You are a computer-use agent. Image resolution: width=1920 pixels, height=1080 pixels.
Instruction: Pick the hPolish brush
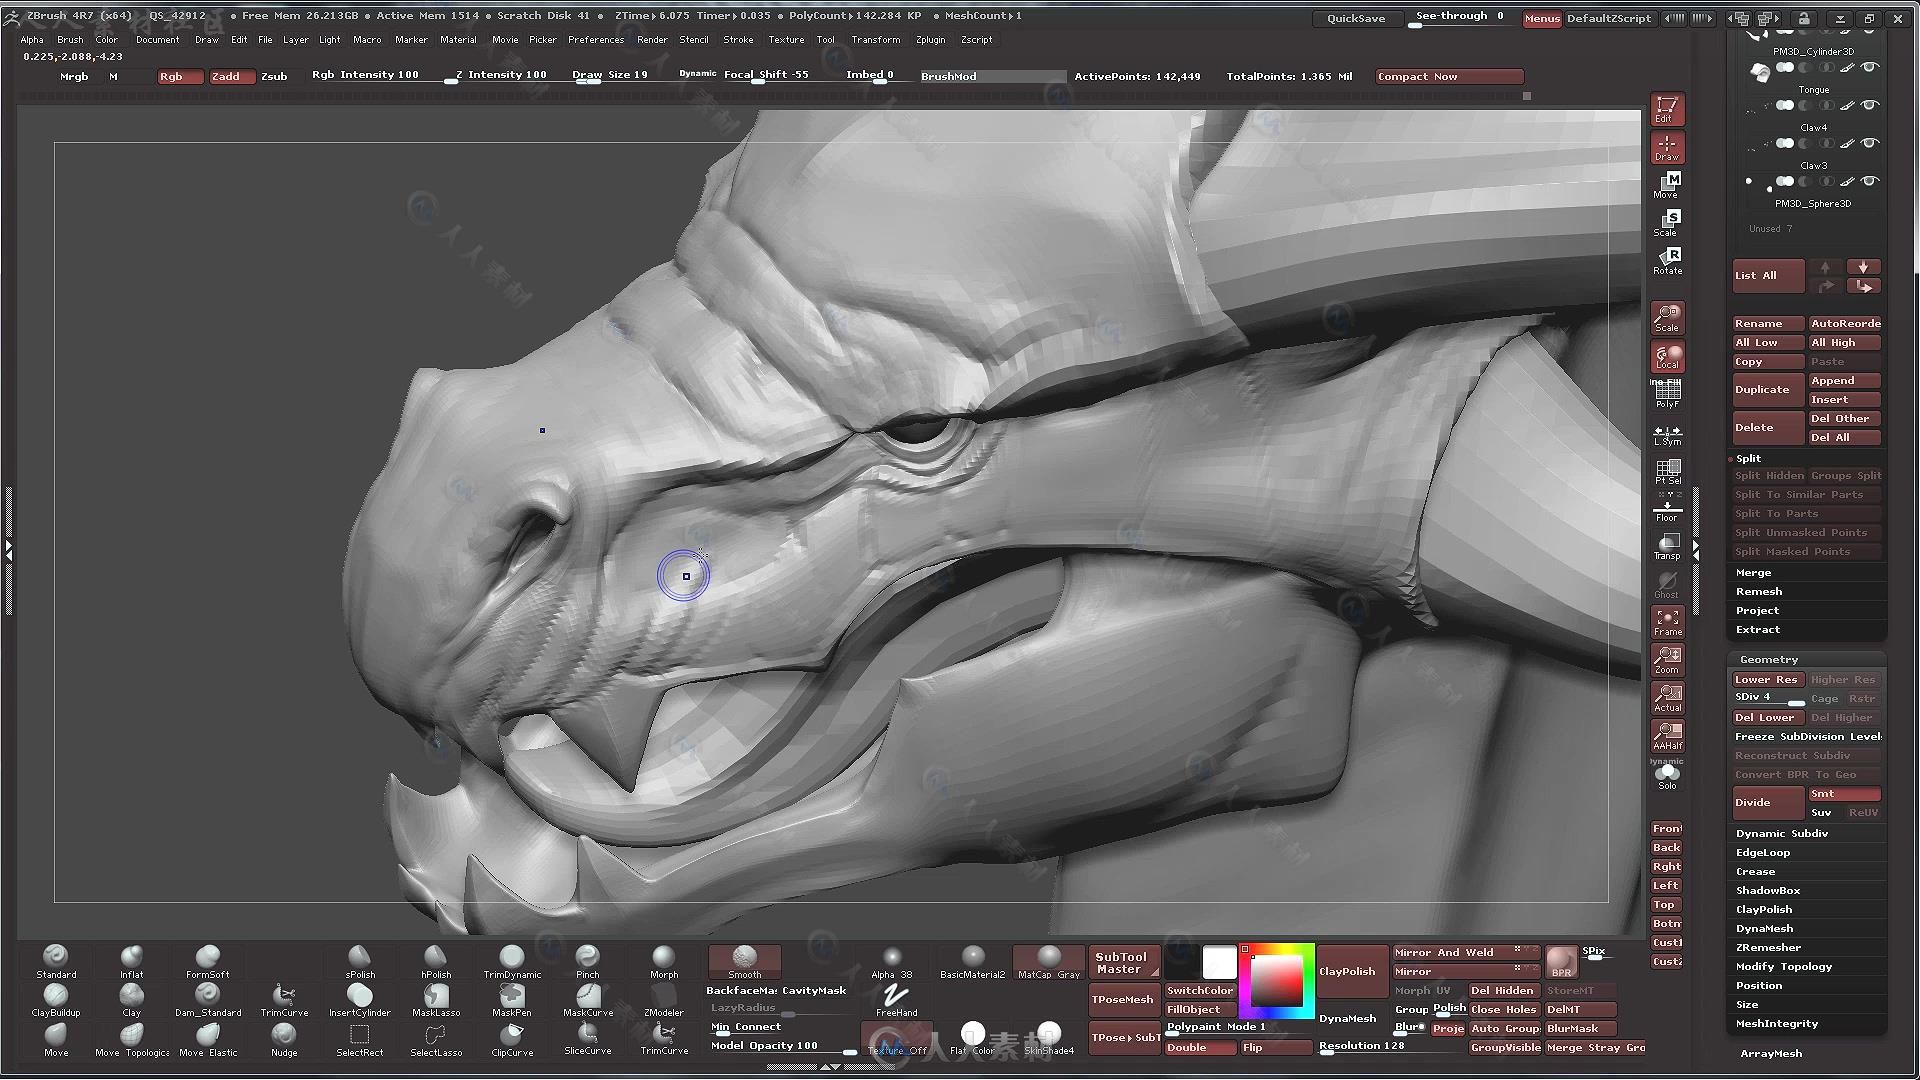[x=436, y=961]
